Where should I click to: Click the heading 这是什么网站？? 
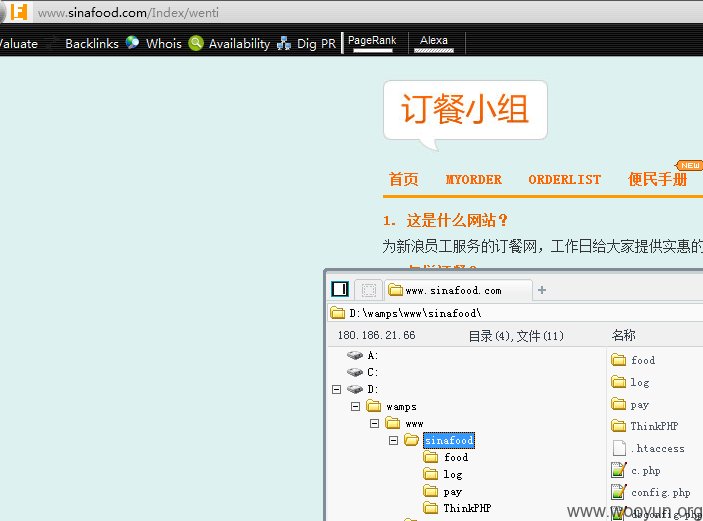[457, 220]
